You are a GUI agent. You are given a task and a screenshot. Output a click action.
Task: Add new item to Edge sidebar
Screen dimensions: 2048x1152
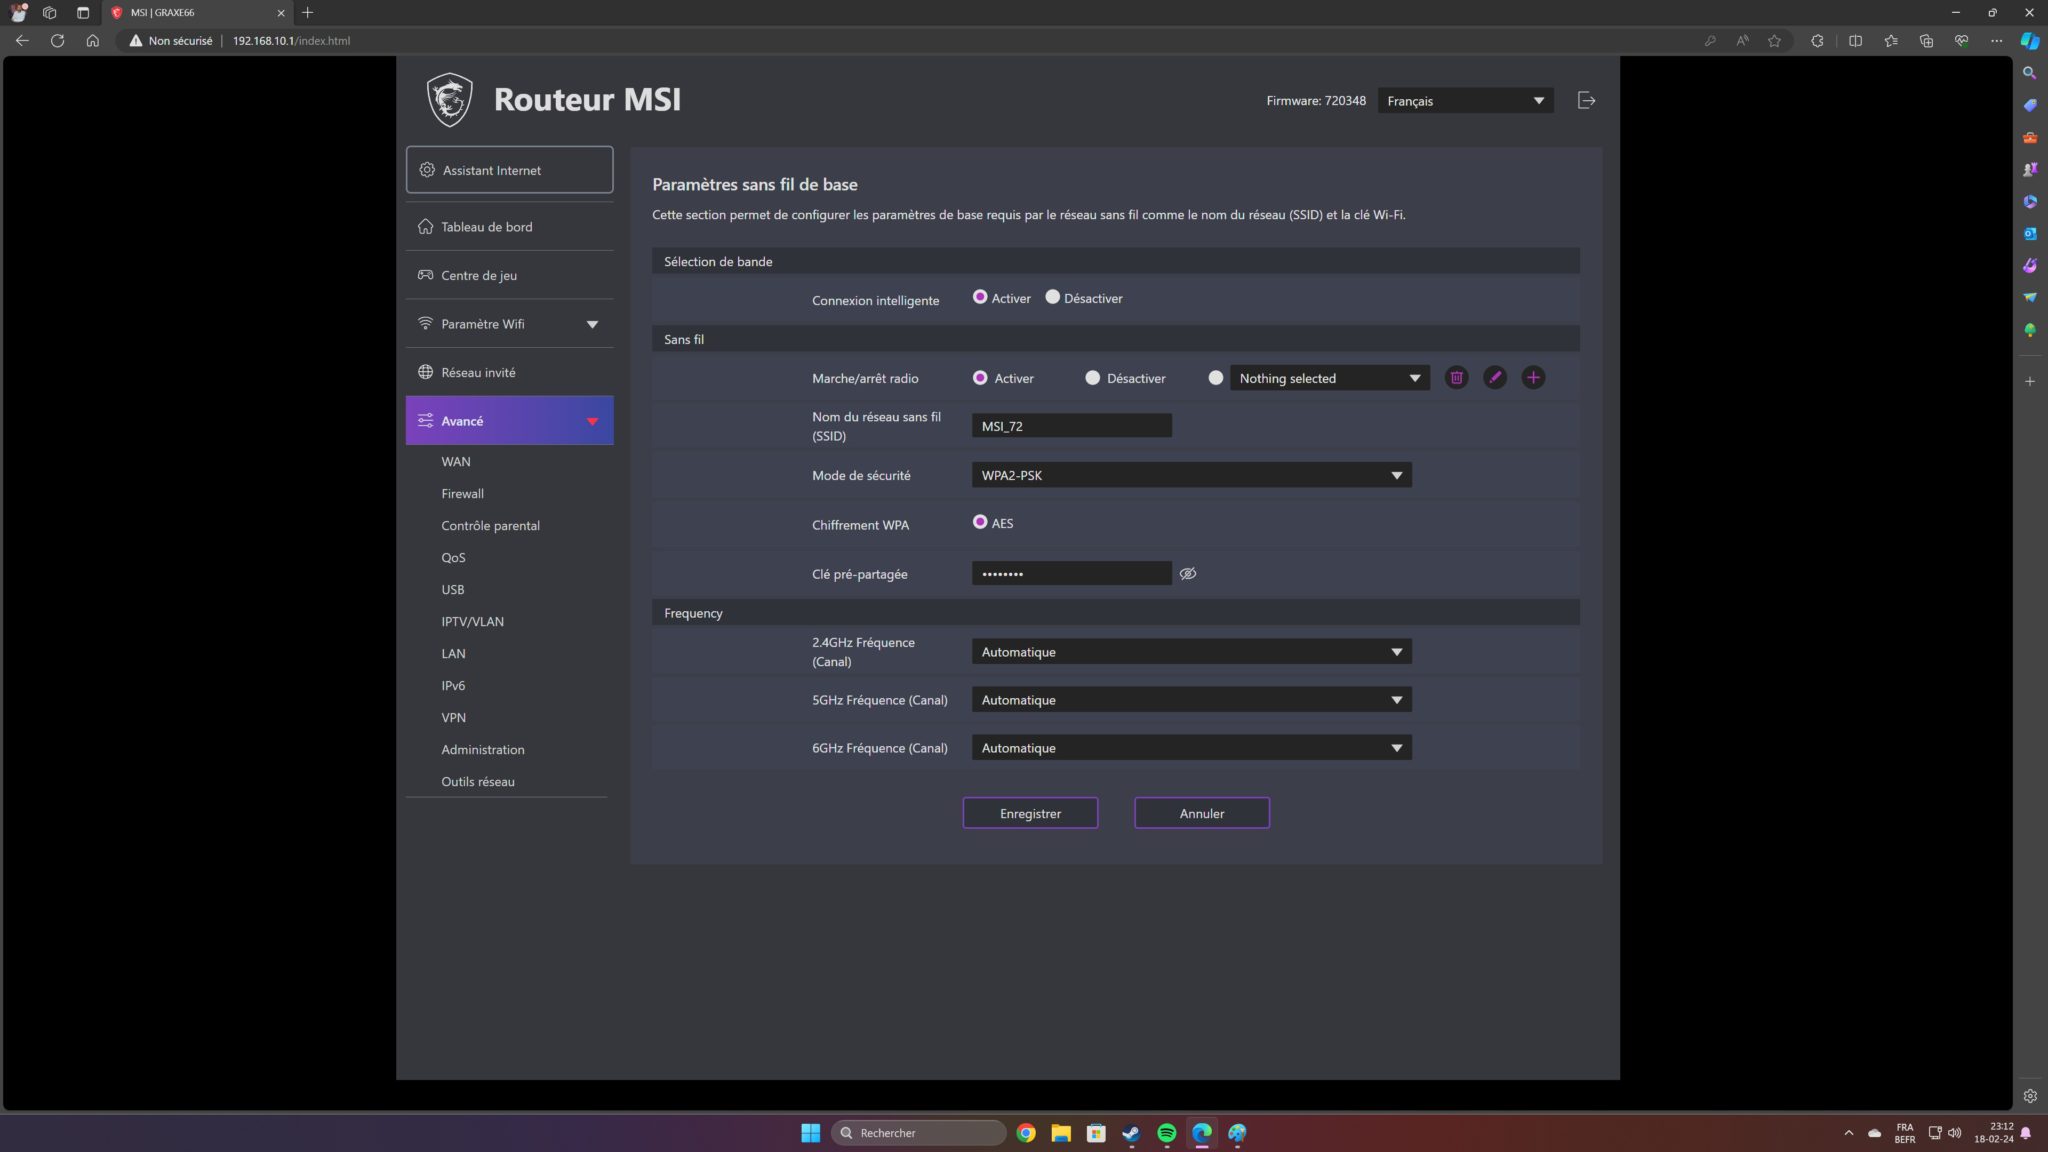pyautogui.click(x=2029, y=381)
